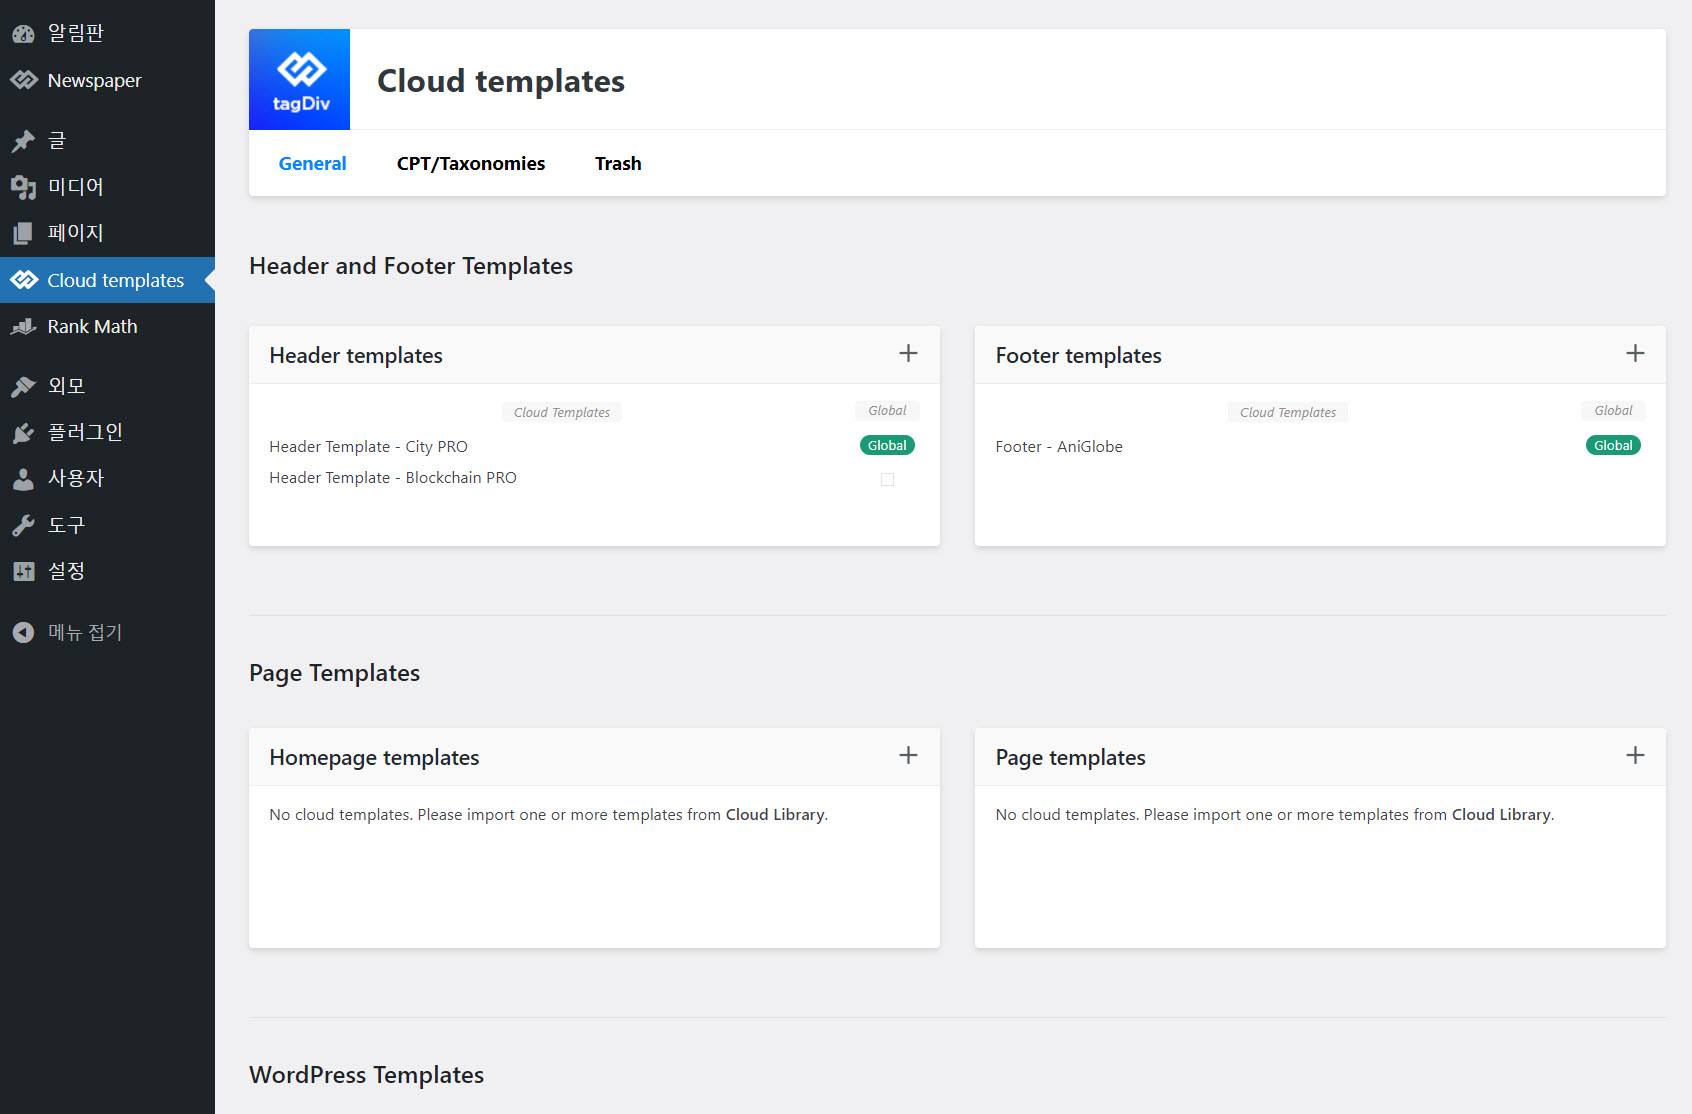Click the Homepage templates panel title
Image resolution: width=1692 pixels, height=1114 pixels.
pyautogui.click(x=374, y=757)
